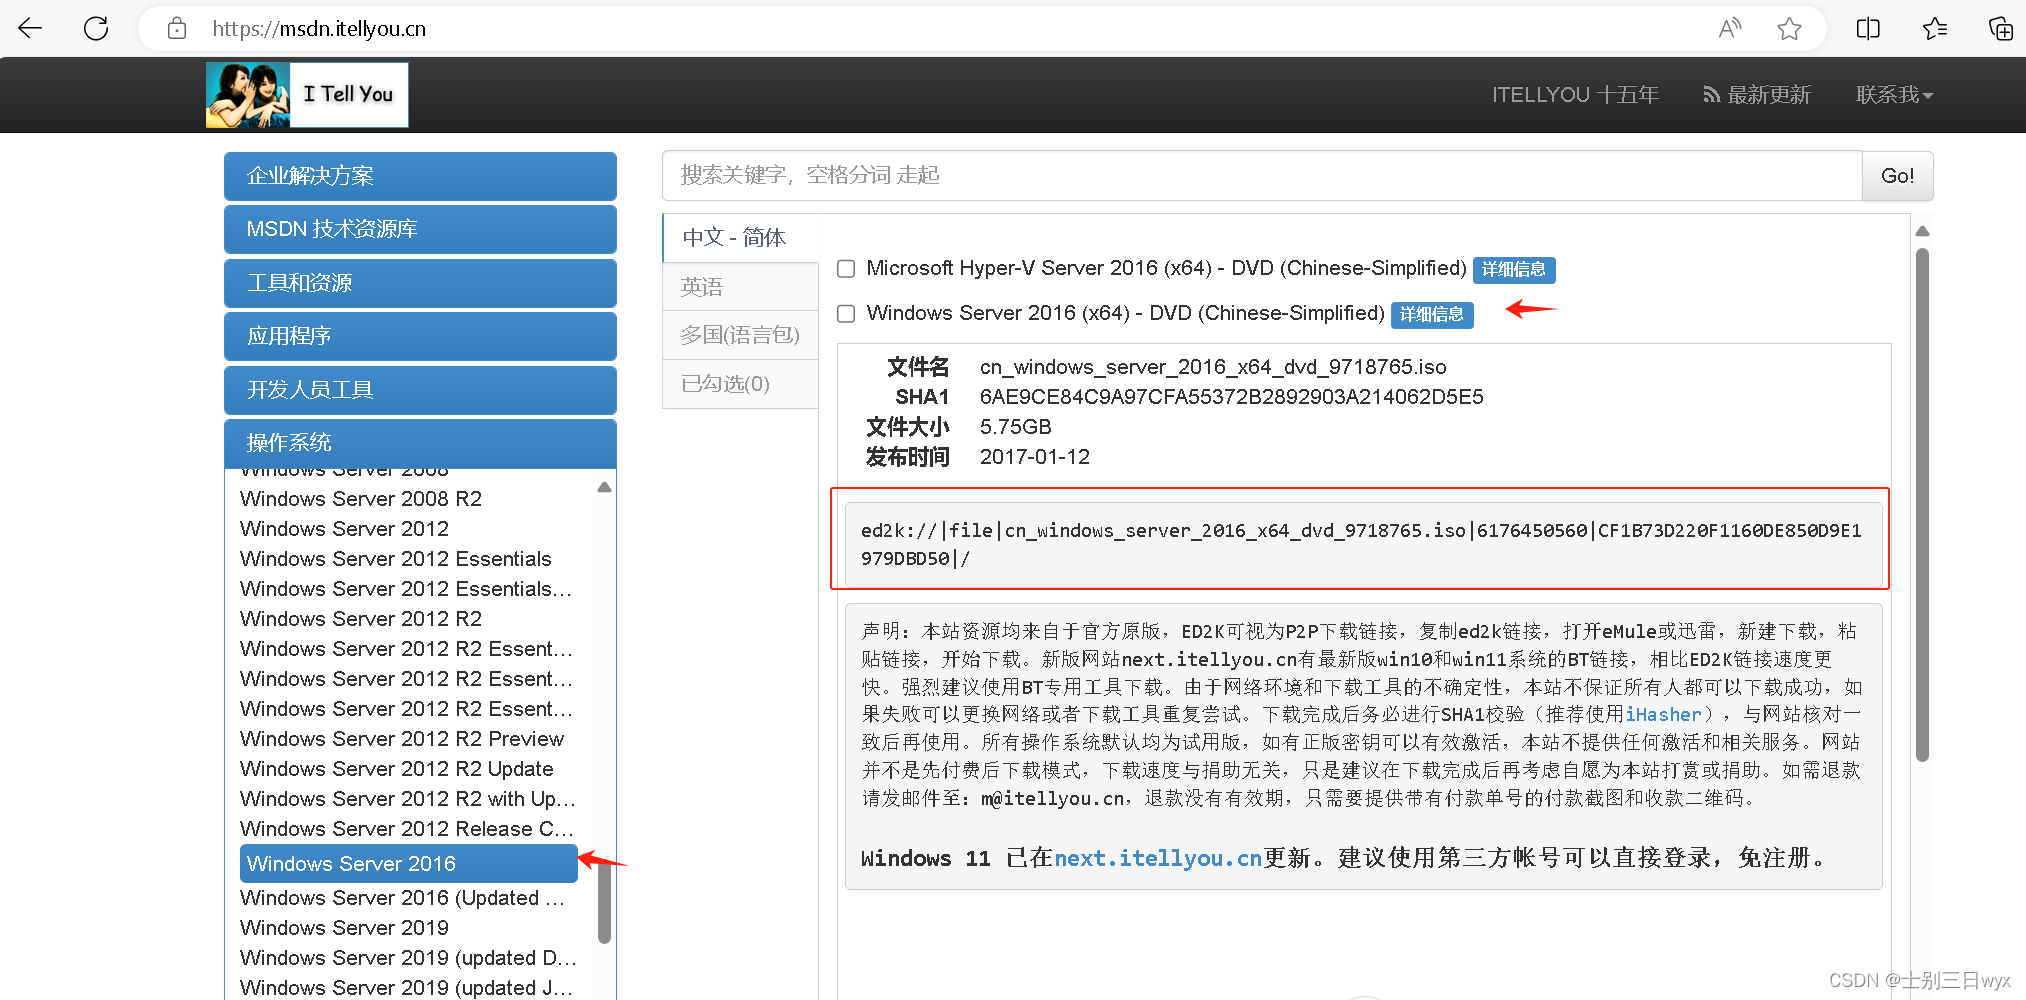
Task: Go back with the browser back arrow
Action: pyautogui.click(x=30, y=28)
